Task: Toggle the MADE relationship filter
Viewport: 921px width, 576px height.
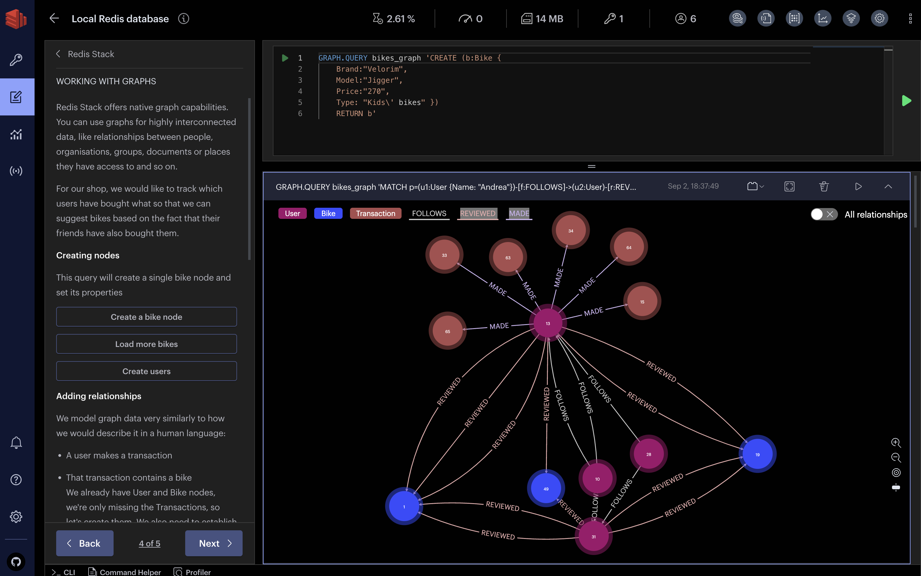Action: [519, 213]
